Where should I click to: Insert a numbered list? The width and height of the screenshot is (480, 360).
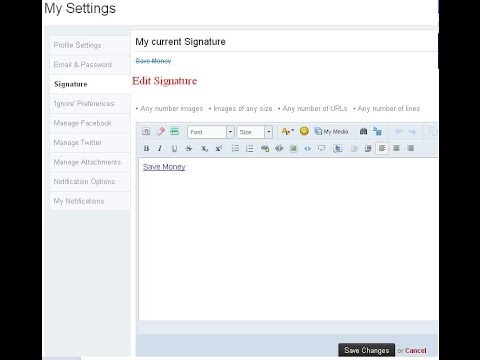pos(249,148)
